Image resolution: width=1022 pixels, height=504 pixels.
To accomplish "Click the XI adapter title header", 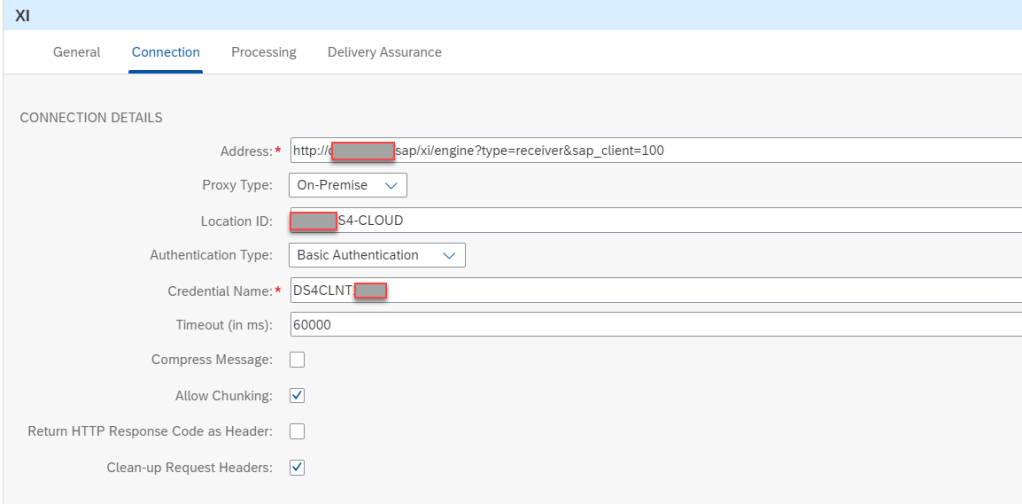I will [x=21, y=13].
